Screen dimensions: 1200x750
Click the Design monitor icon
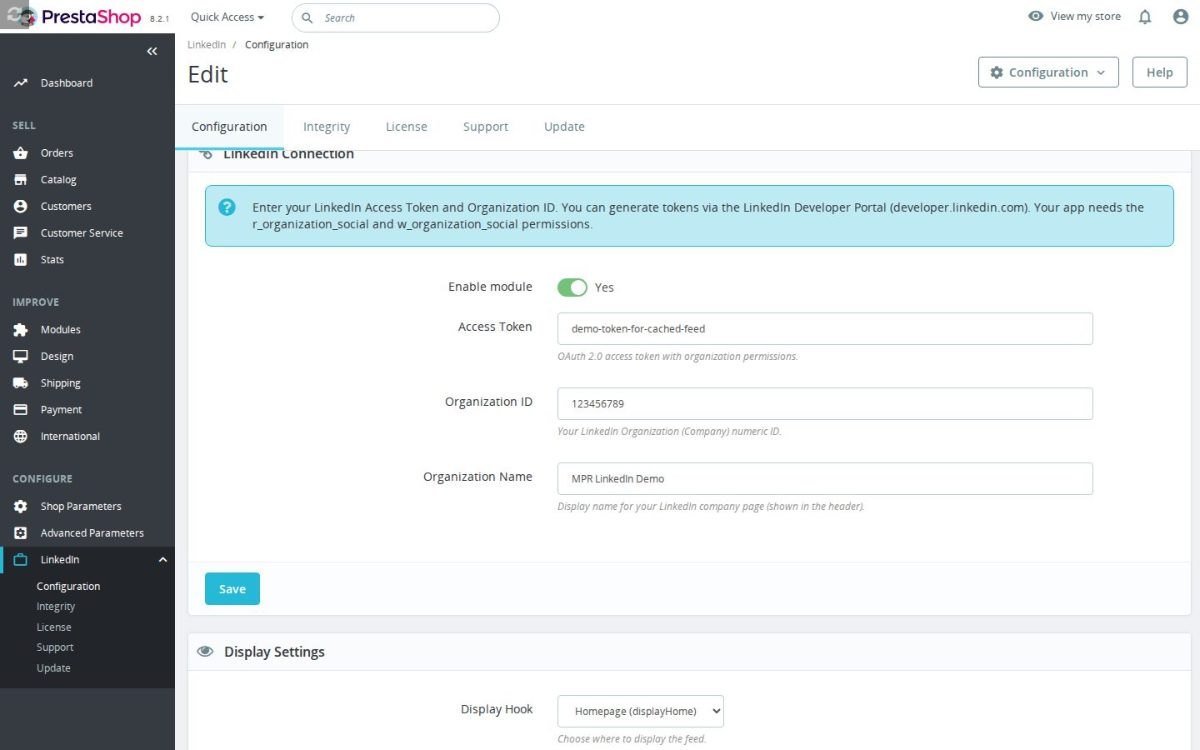click(x=20, y=356)
